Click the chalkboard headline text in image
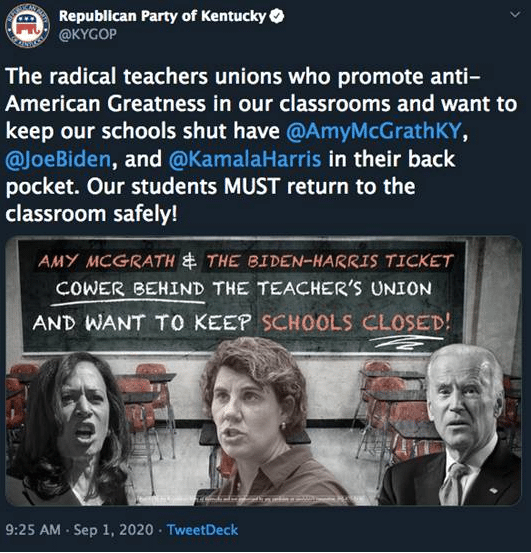The height and width of the screenshot is (553, 531). pyautogui.click(x=243, y=293)
